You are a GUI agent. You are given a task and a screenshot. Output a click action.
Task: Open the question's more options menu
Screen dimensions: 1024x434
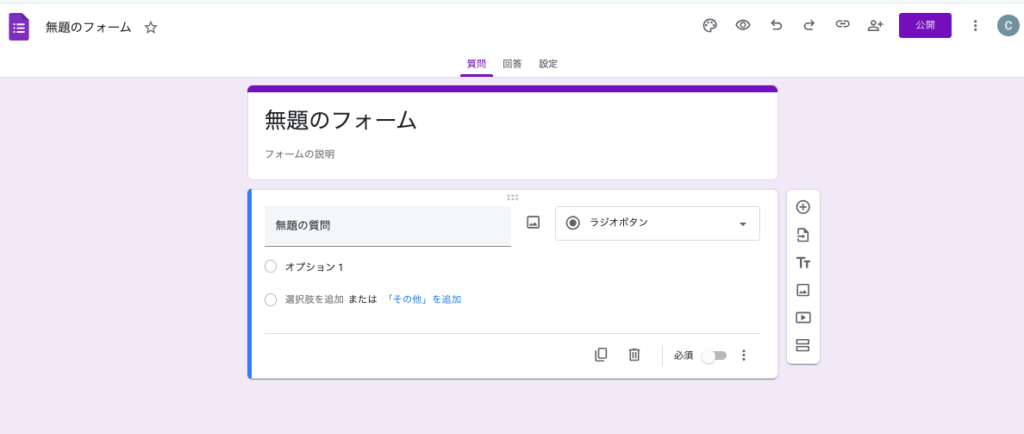743,355
